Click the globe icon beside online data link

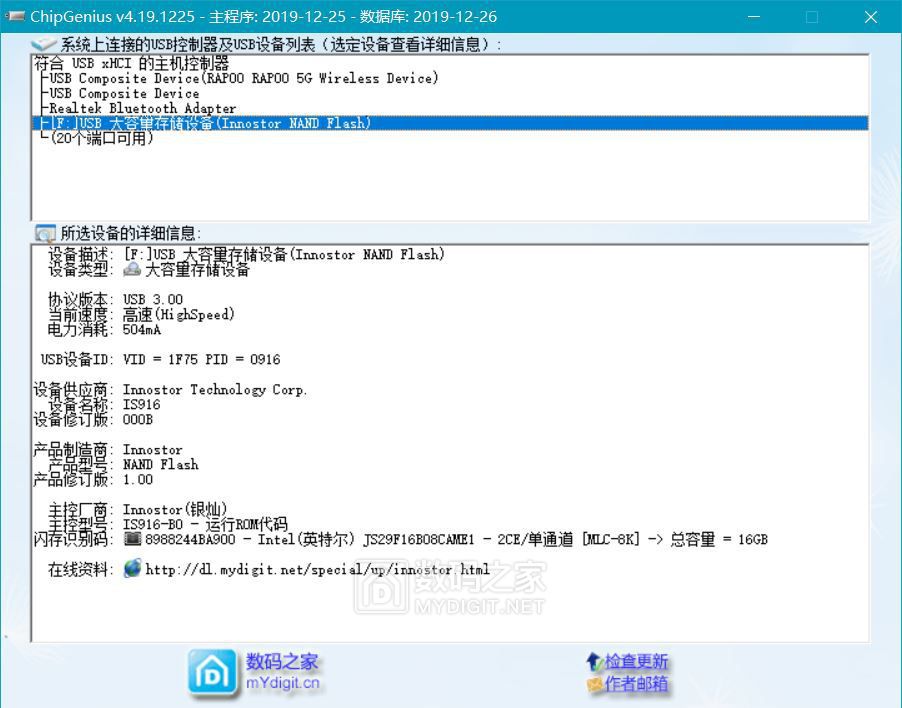tap(132, 568)
